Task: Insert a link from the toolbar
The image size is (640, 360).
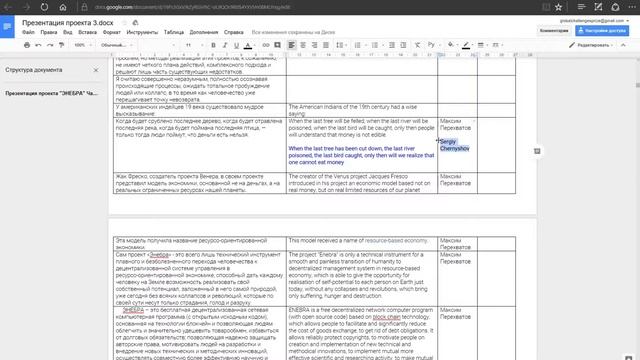Action: pyautogui.click(x=266, y=45)
